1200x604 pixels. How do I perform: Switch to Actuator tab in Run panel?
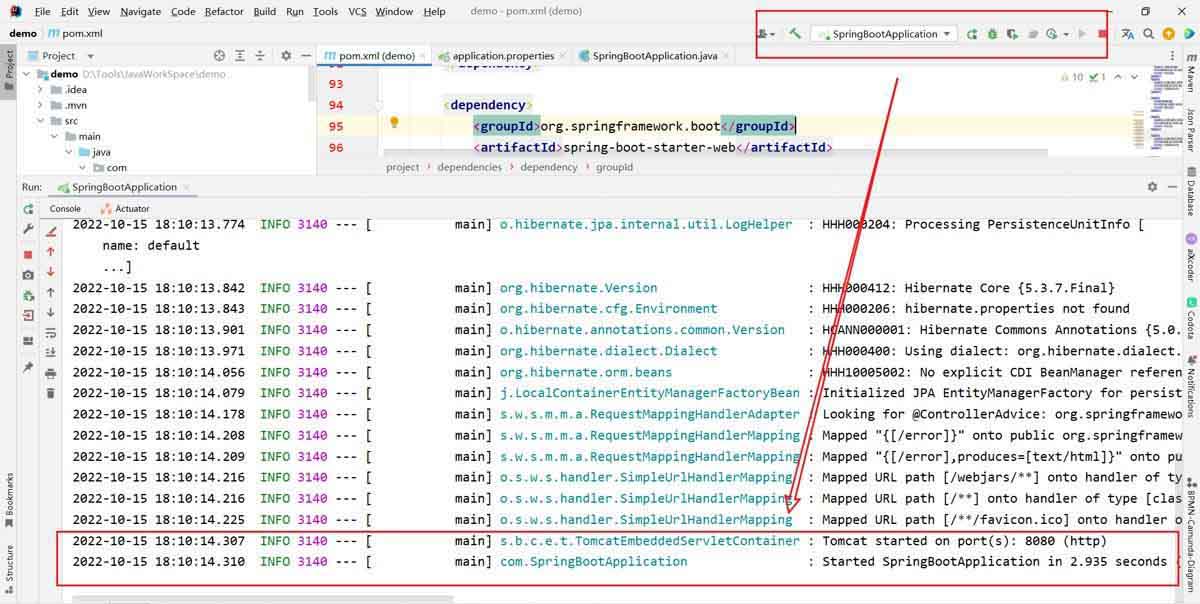pos(125,208)
